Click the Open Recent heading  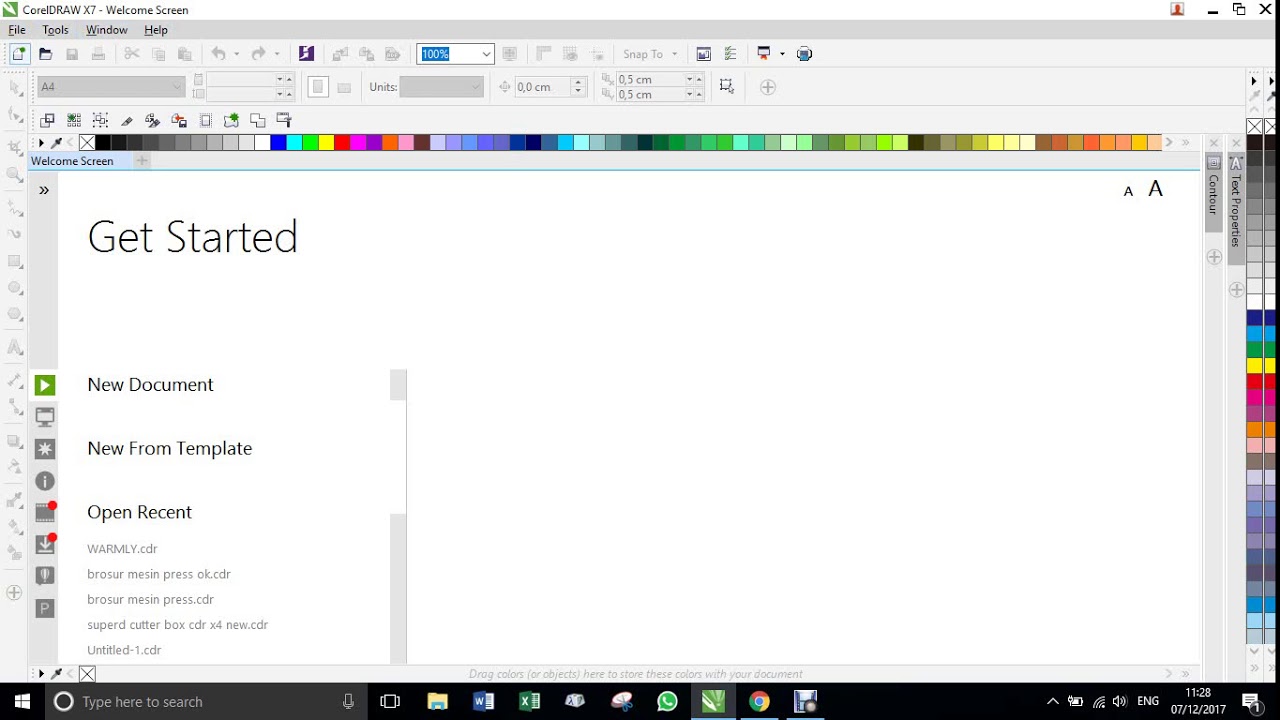pos(139,512)
